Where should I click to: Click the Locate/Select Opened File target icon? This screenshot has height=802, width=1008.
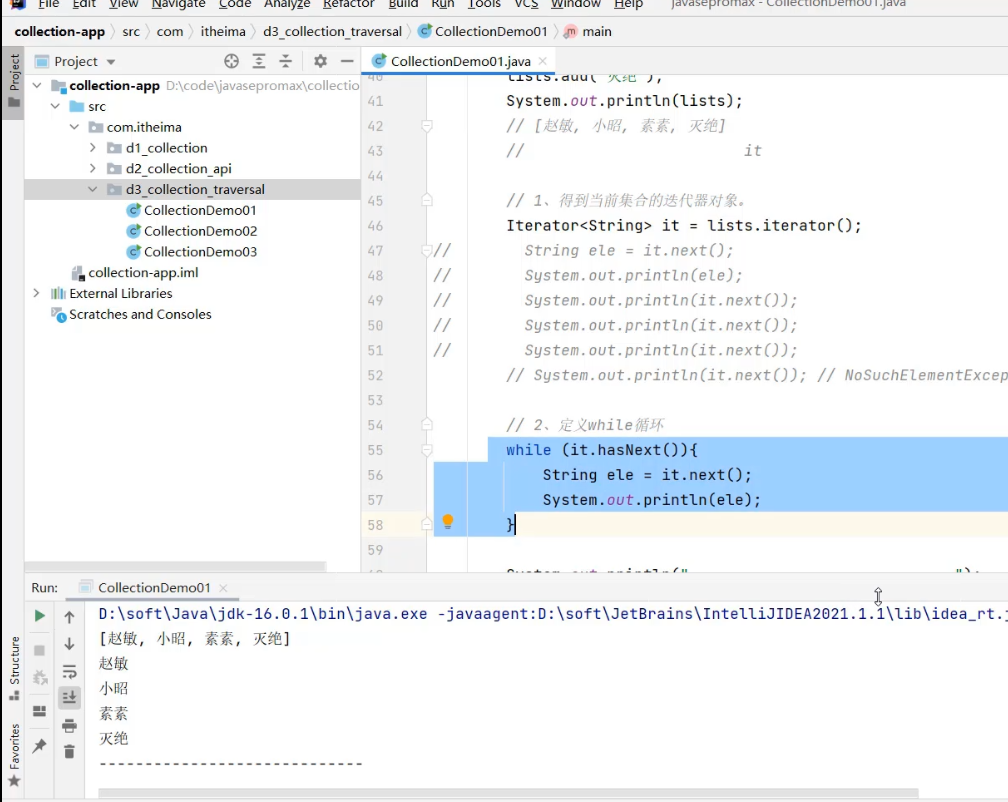point(231,61)
